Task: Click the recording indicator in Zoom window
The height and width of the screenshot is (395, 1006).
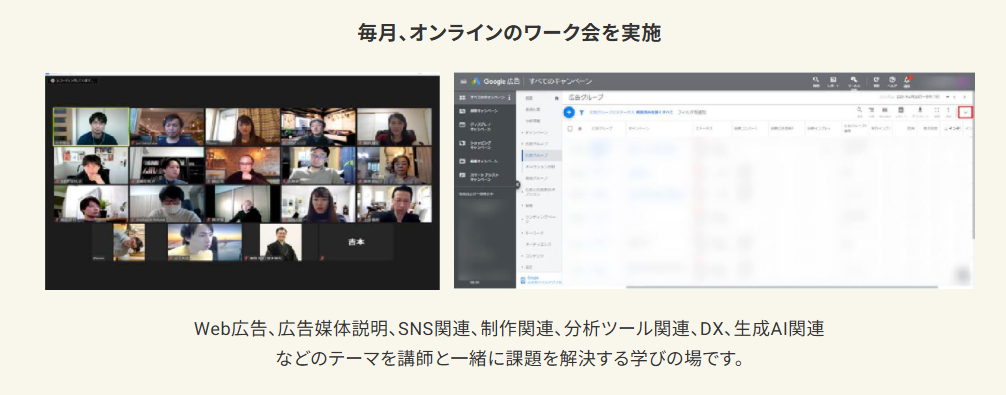Action: tap(72, 81)
